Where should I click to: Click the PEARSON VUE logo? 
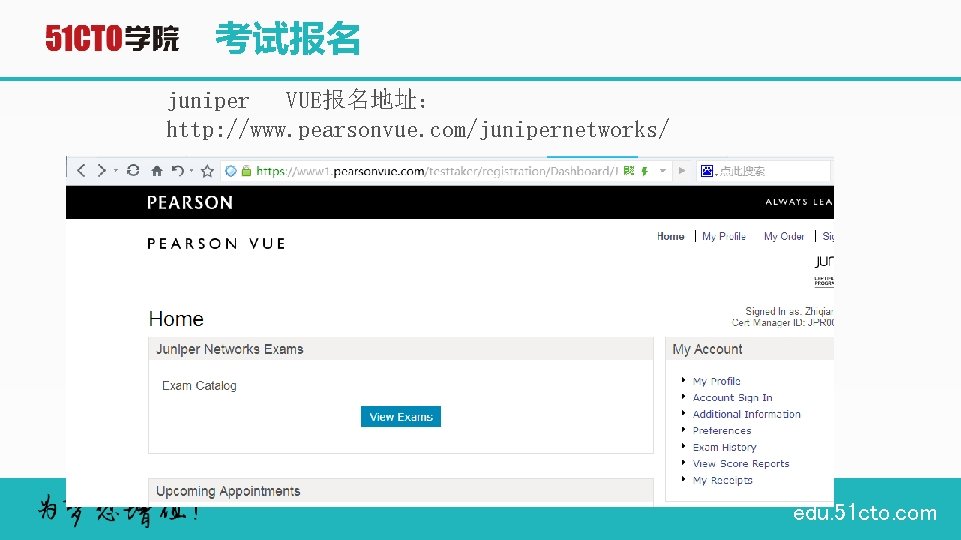pyautogui.click(x=216, y=243)
